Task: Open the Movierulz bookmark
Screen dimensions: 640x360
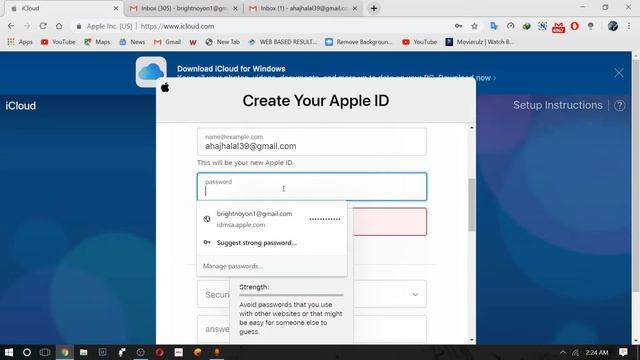Action: pos(480,42)
